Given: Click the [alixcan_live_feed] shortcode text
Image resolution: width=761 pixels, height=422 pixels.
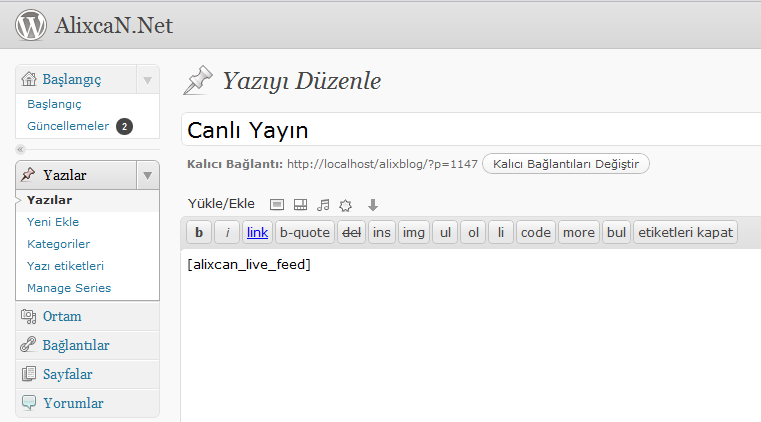Looking at the screenshot, I should coord(249,265).
